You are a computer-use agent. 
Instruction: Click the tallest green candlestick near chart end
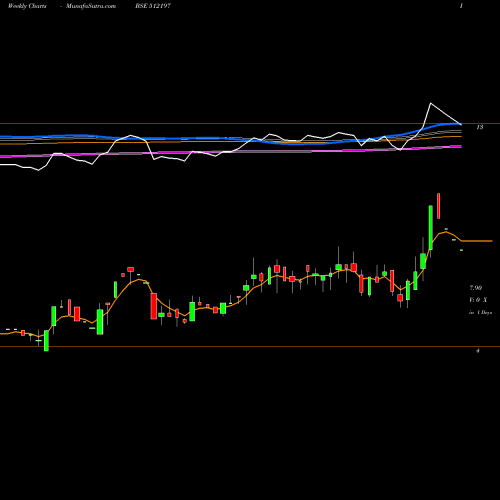tap(431, 227)
